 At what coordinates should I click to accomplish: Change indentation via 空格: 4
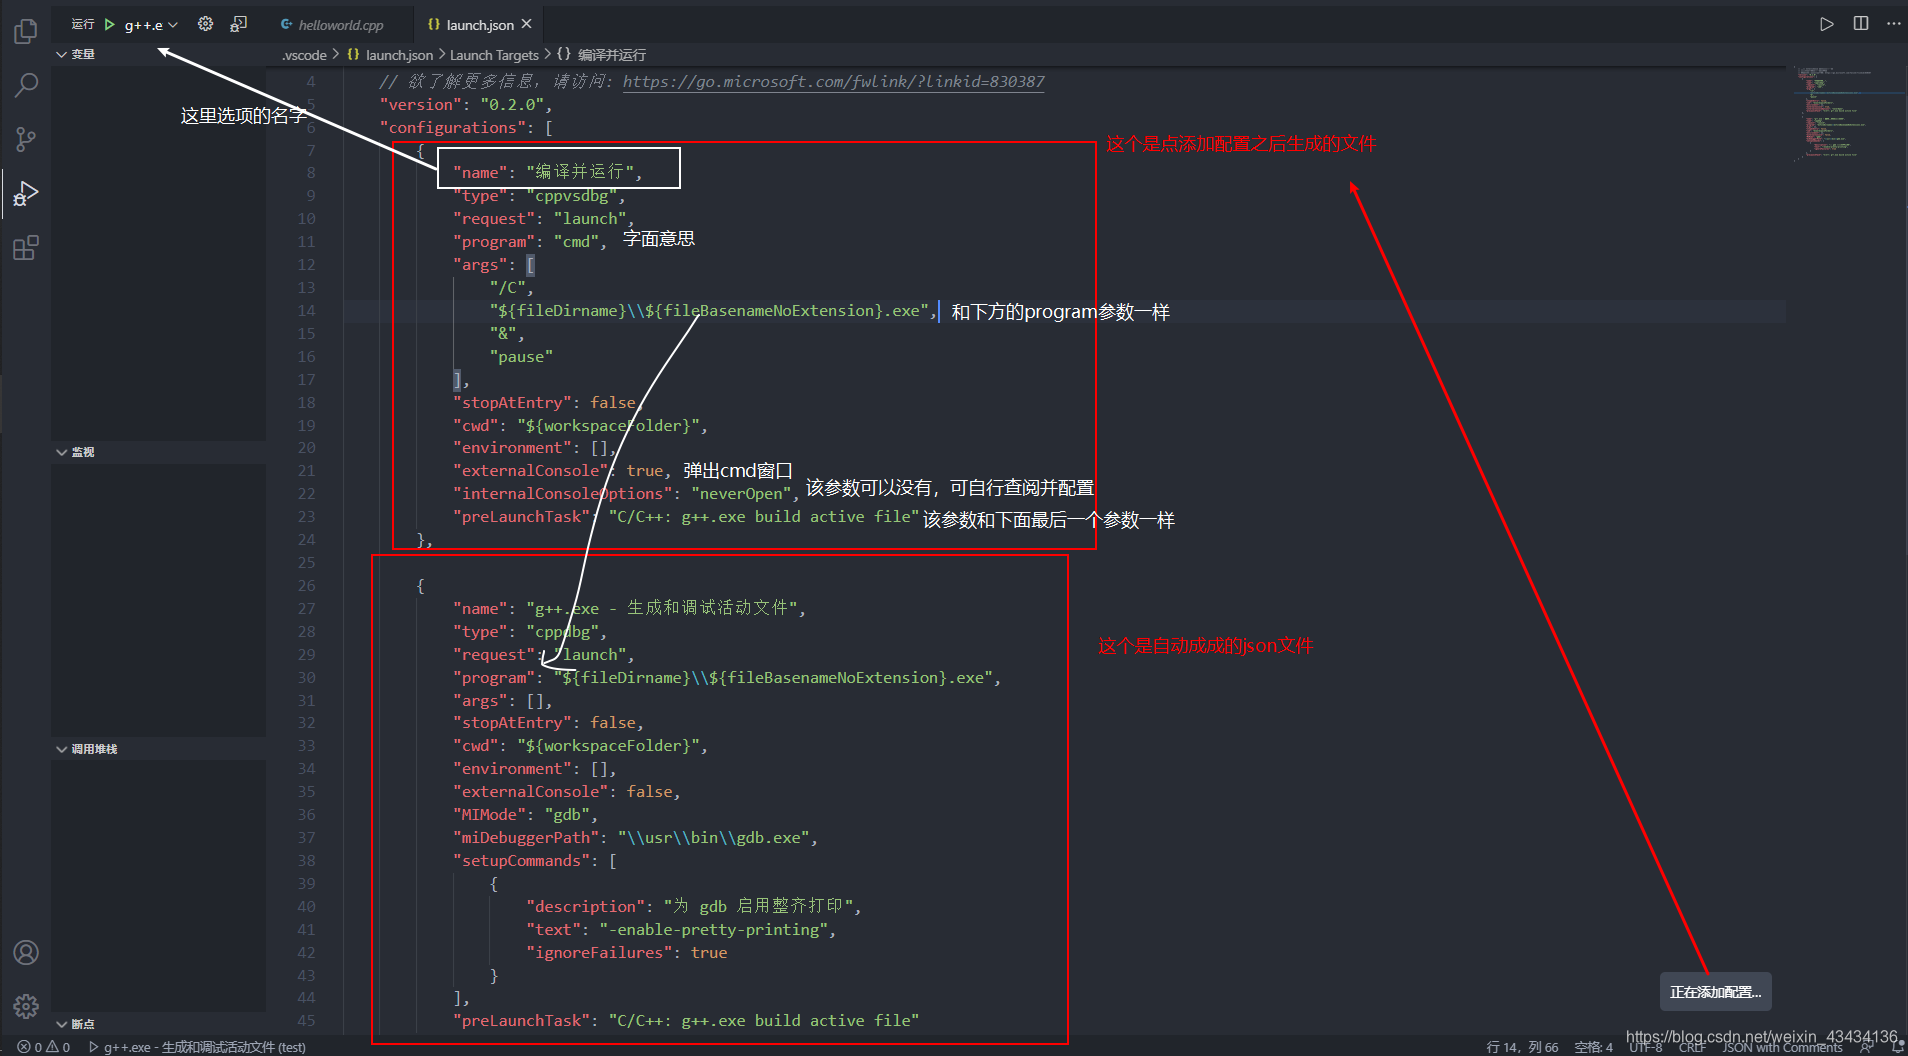(x=1593, y=1047)
